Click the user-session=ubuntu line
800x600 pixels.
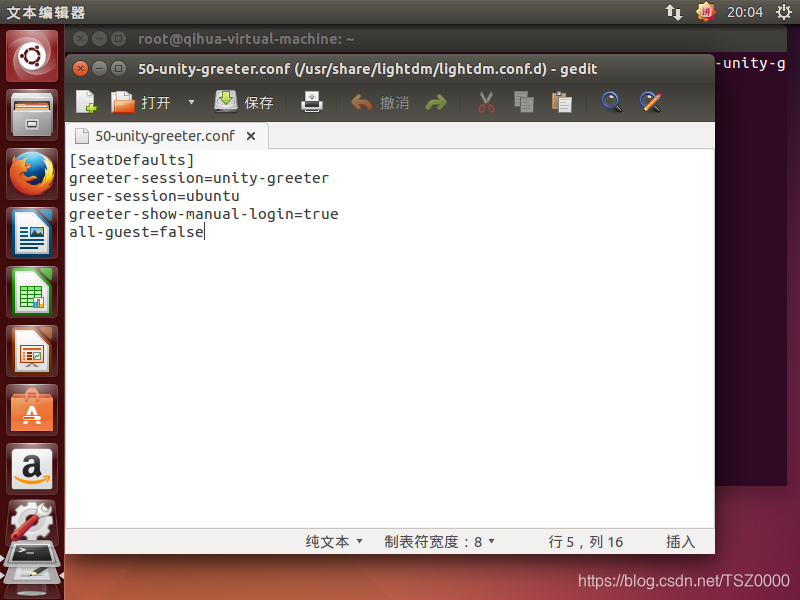point(154,196)
